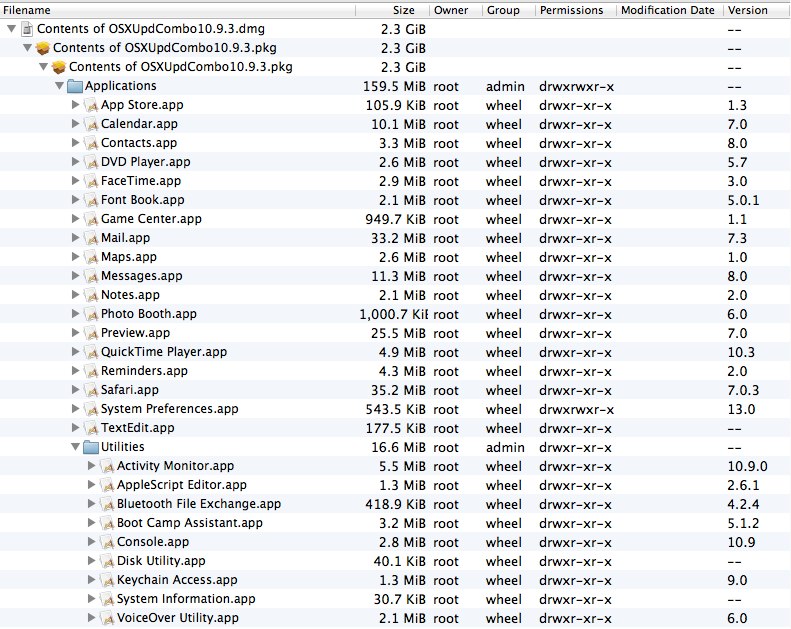Select the size value 159.5 MiB
Image resolution: width=791 pixels, height=629 pixels.
tap(394, 87)
